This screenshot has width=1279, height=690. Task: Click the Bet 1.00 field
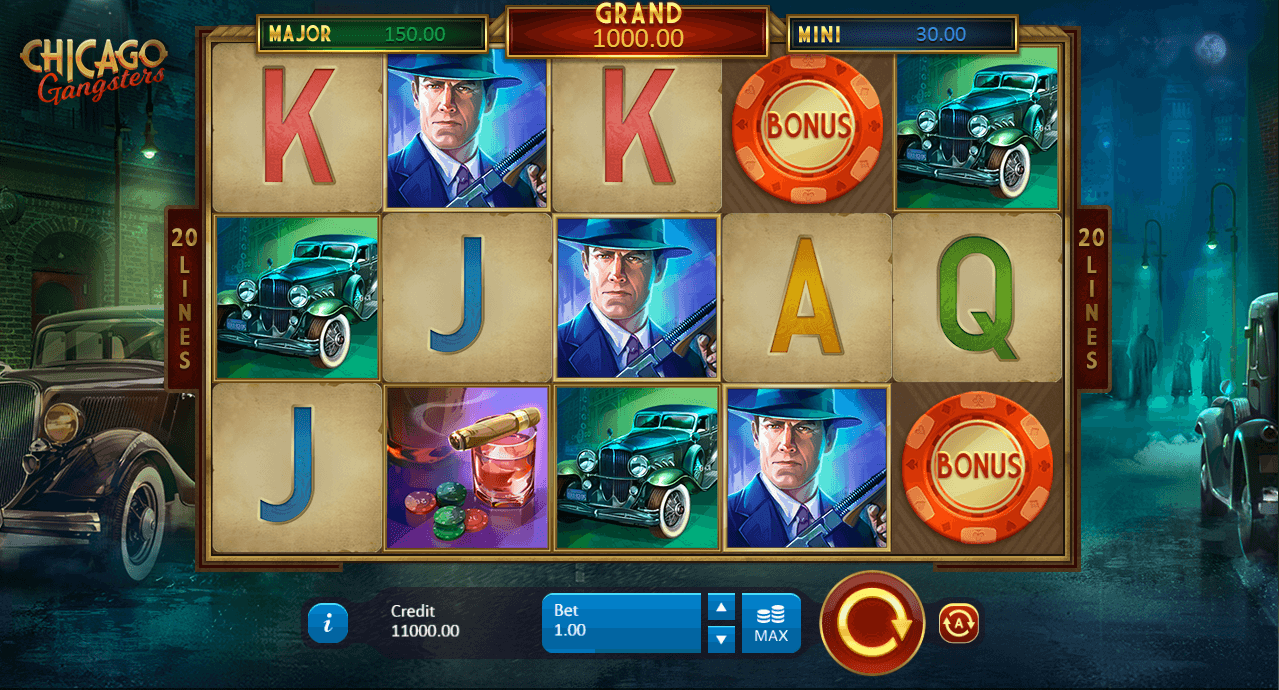coord(621,623)
